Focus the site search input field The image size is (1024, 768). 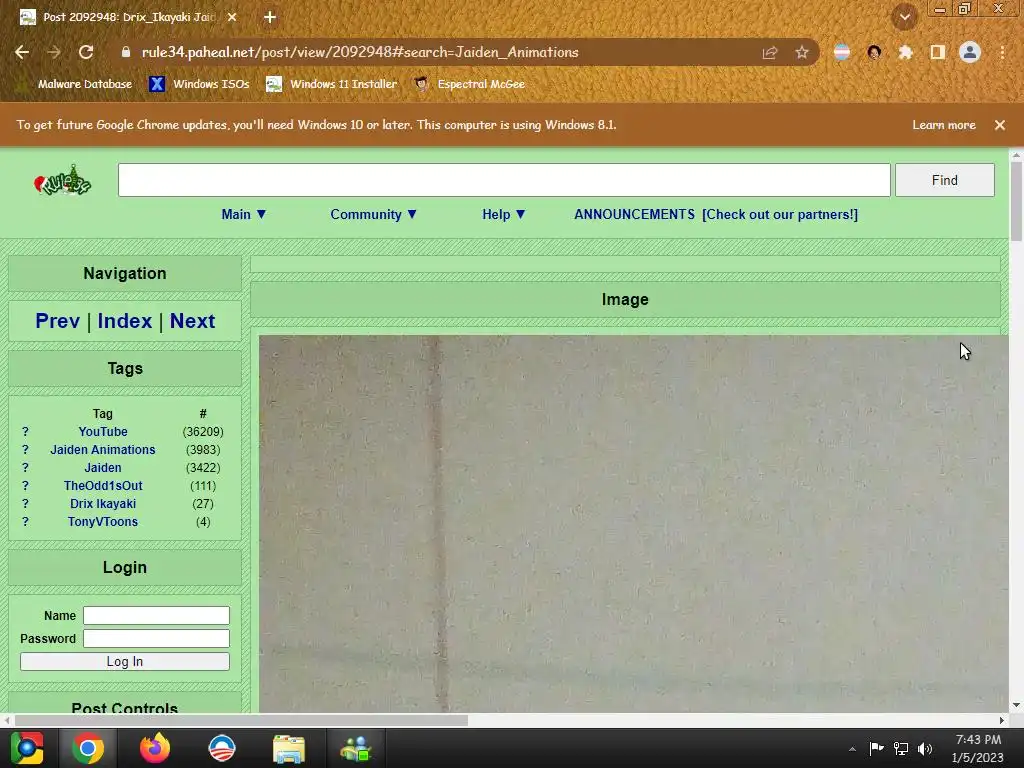(504, 180)
